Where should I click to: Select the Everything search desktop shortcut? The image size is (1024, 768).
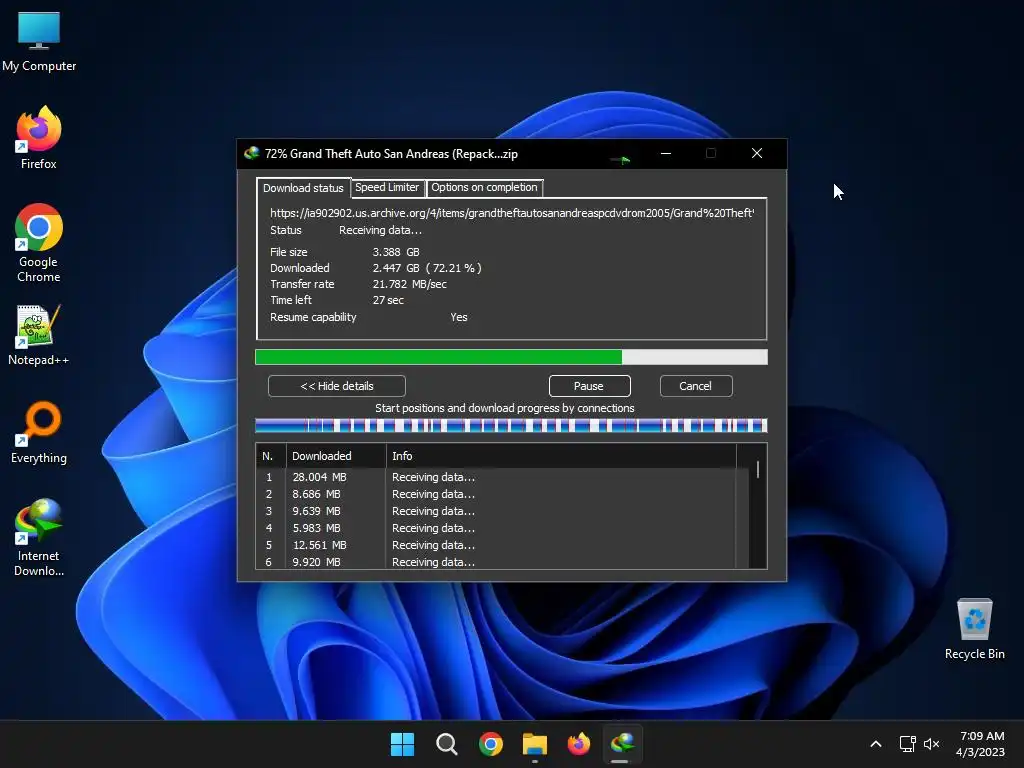point(39,432)
